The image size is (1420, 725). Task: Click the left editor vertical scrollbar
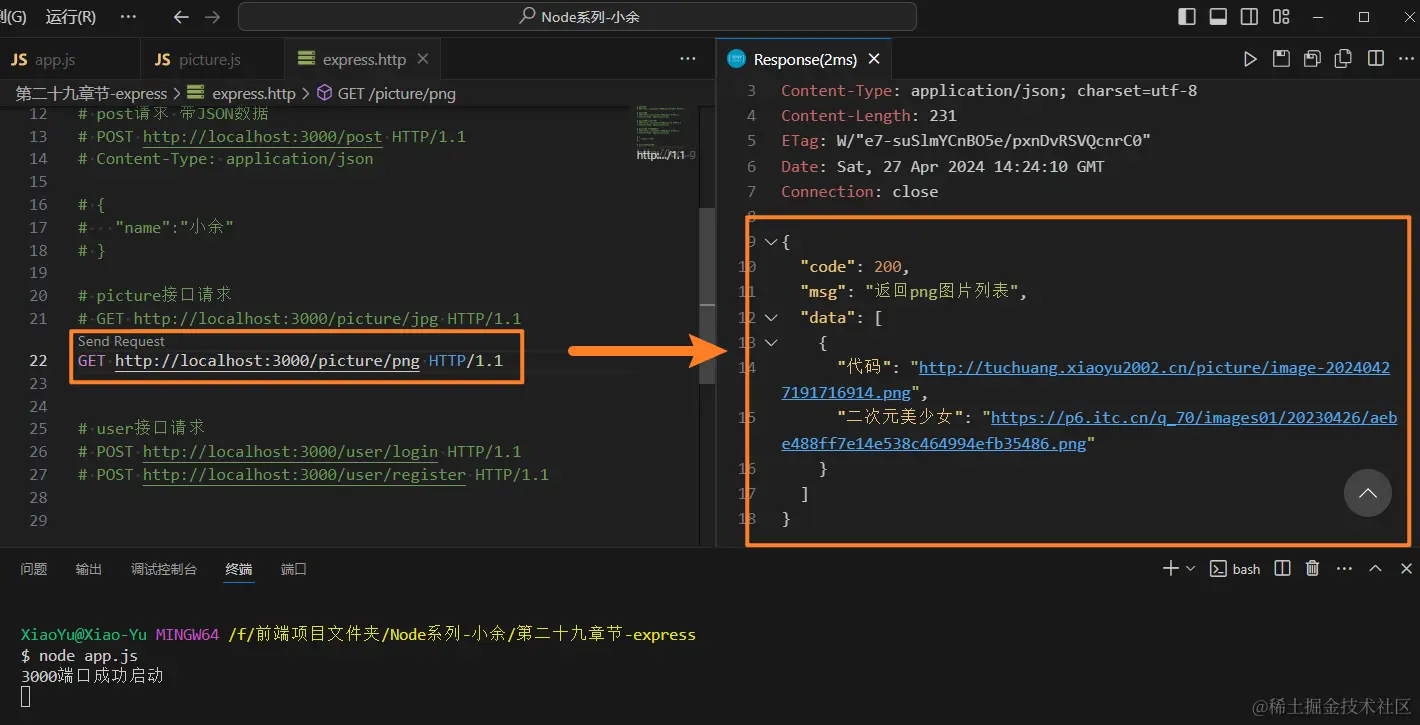click(707, 296)
